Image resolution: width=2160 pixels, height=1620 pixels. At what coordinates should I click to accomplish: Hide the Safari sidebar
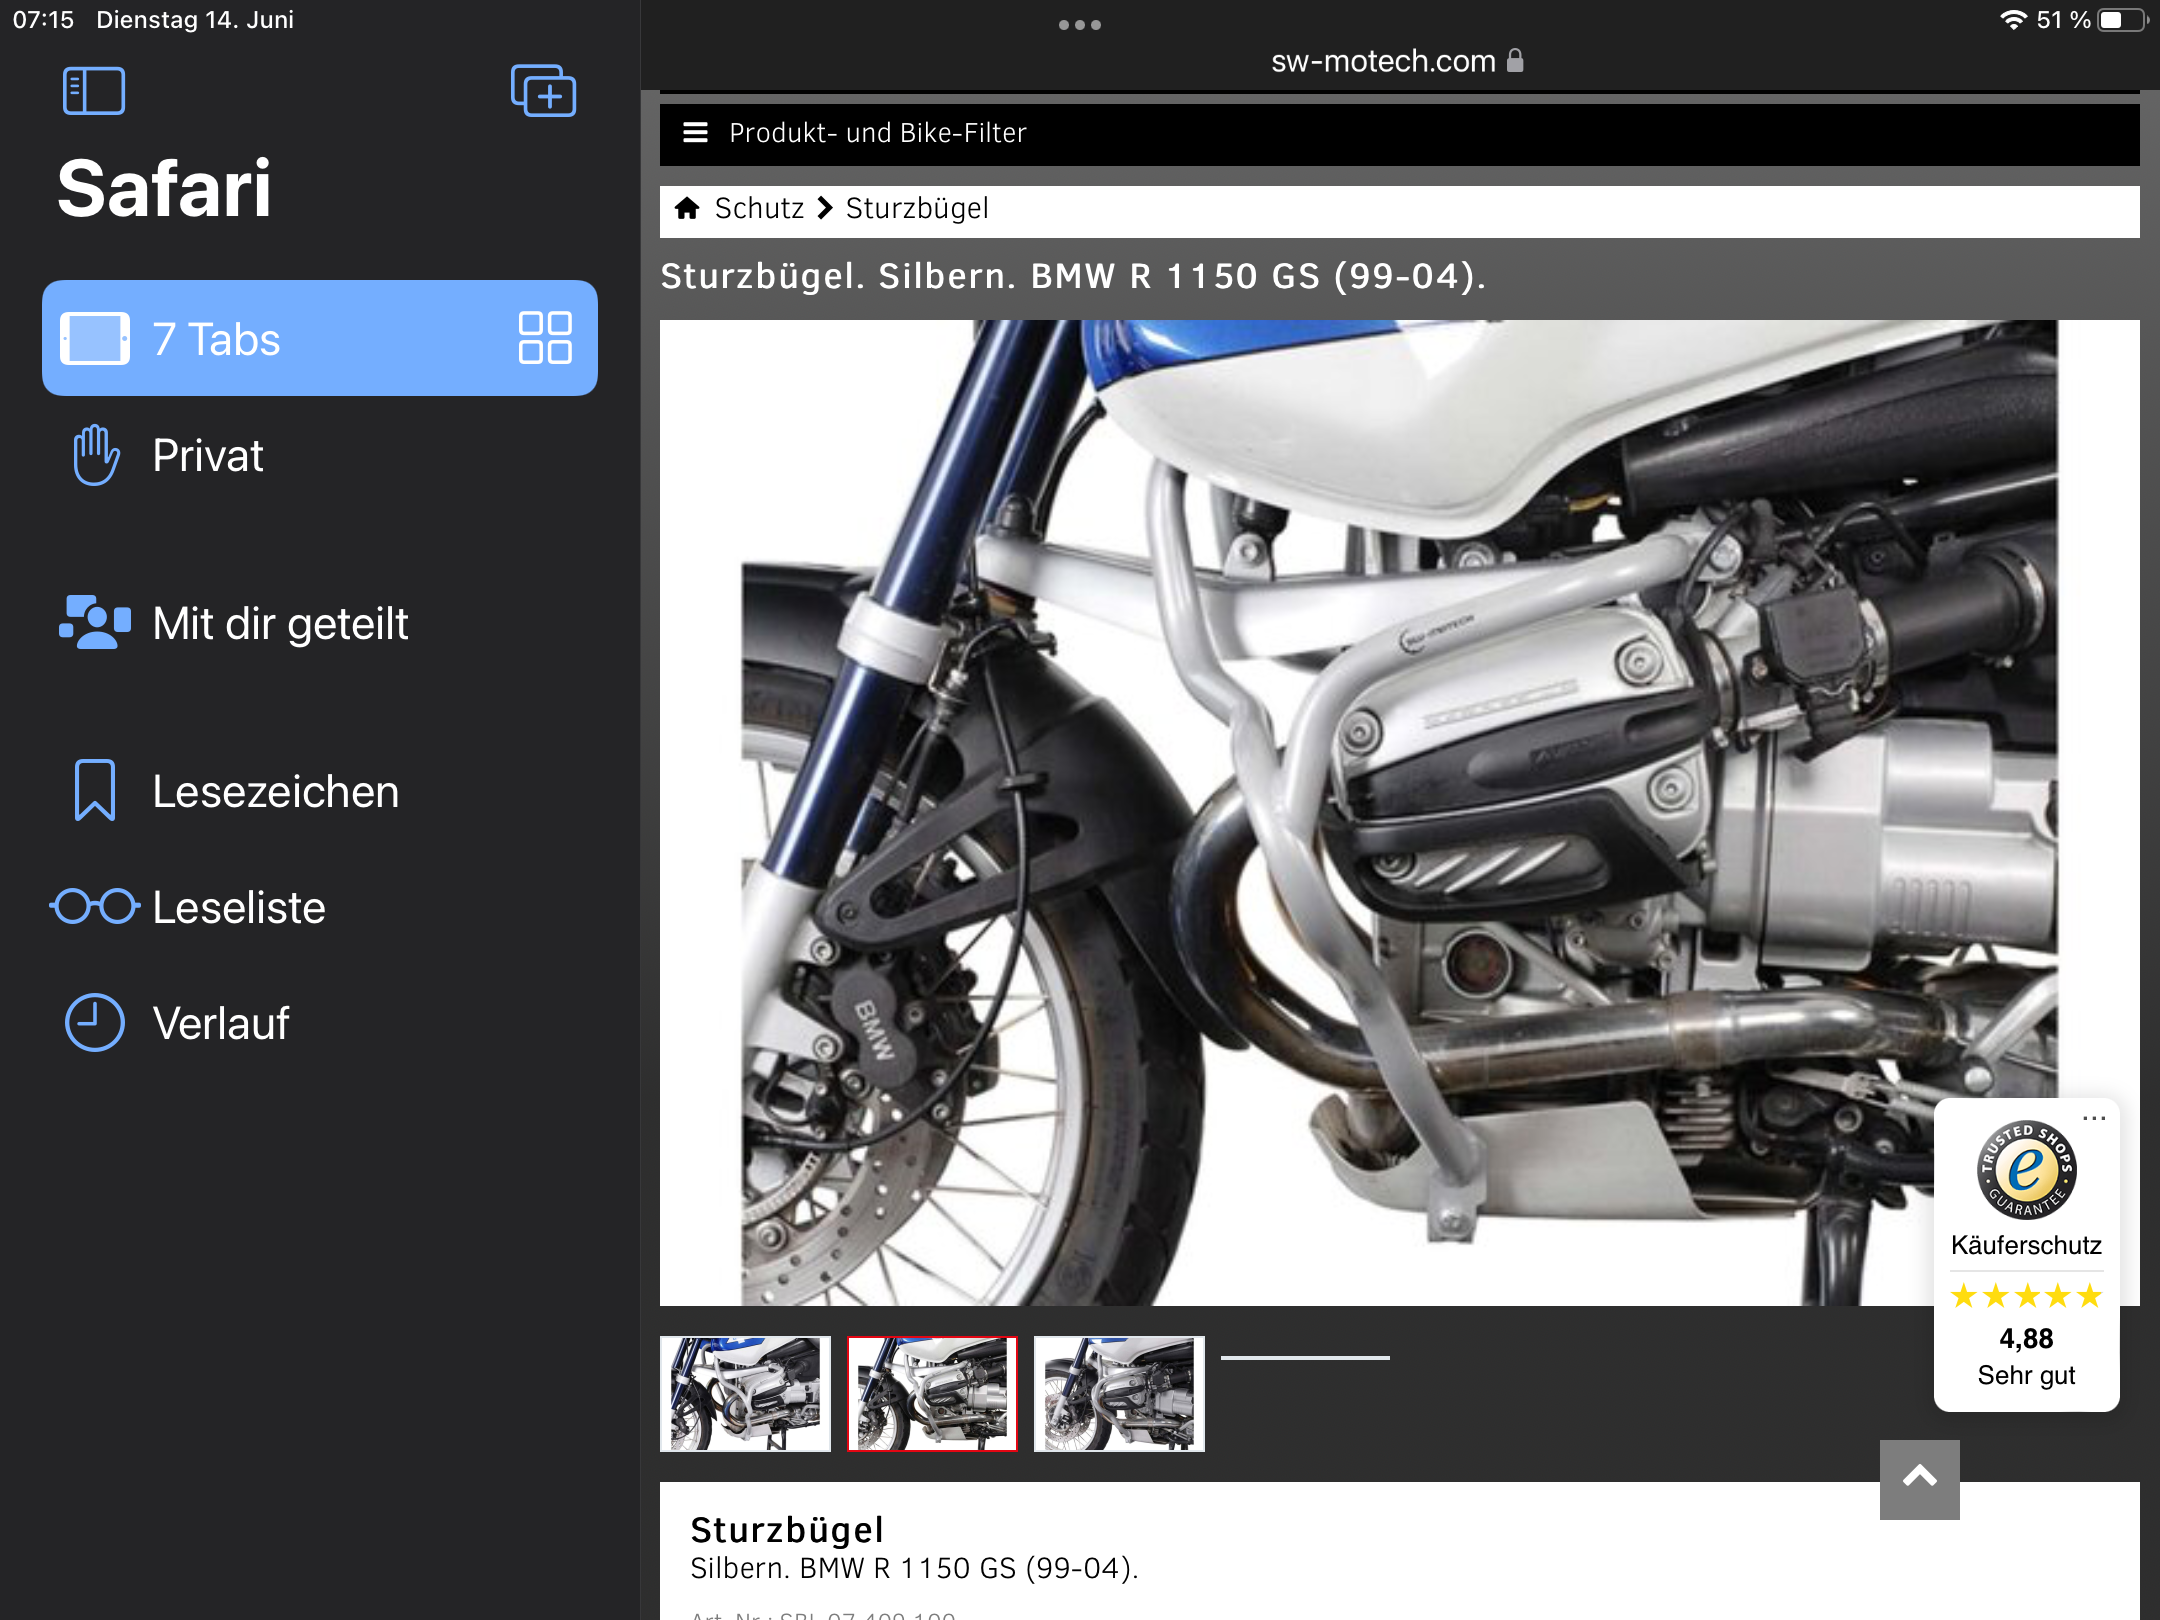93,91
